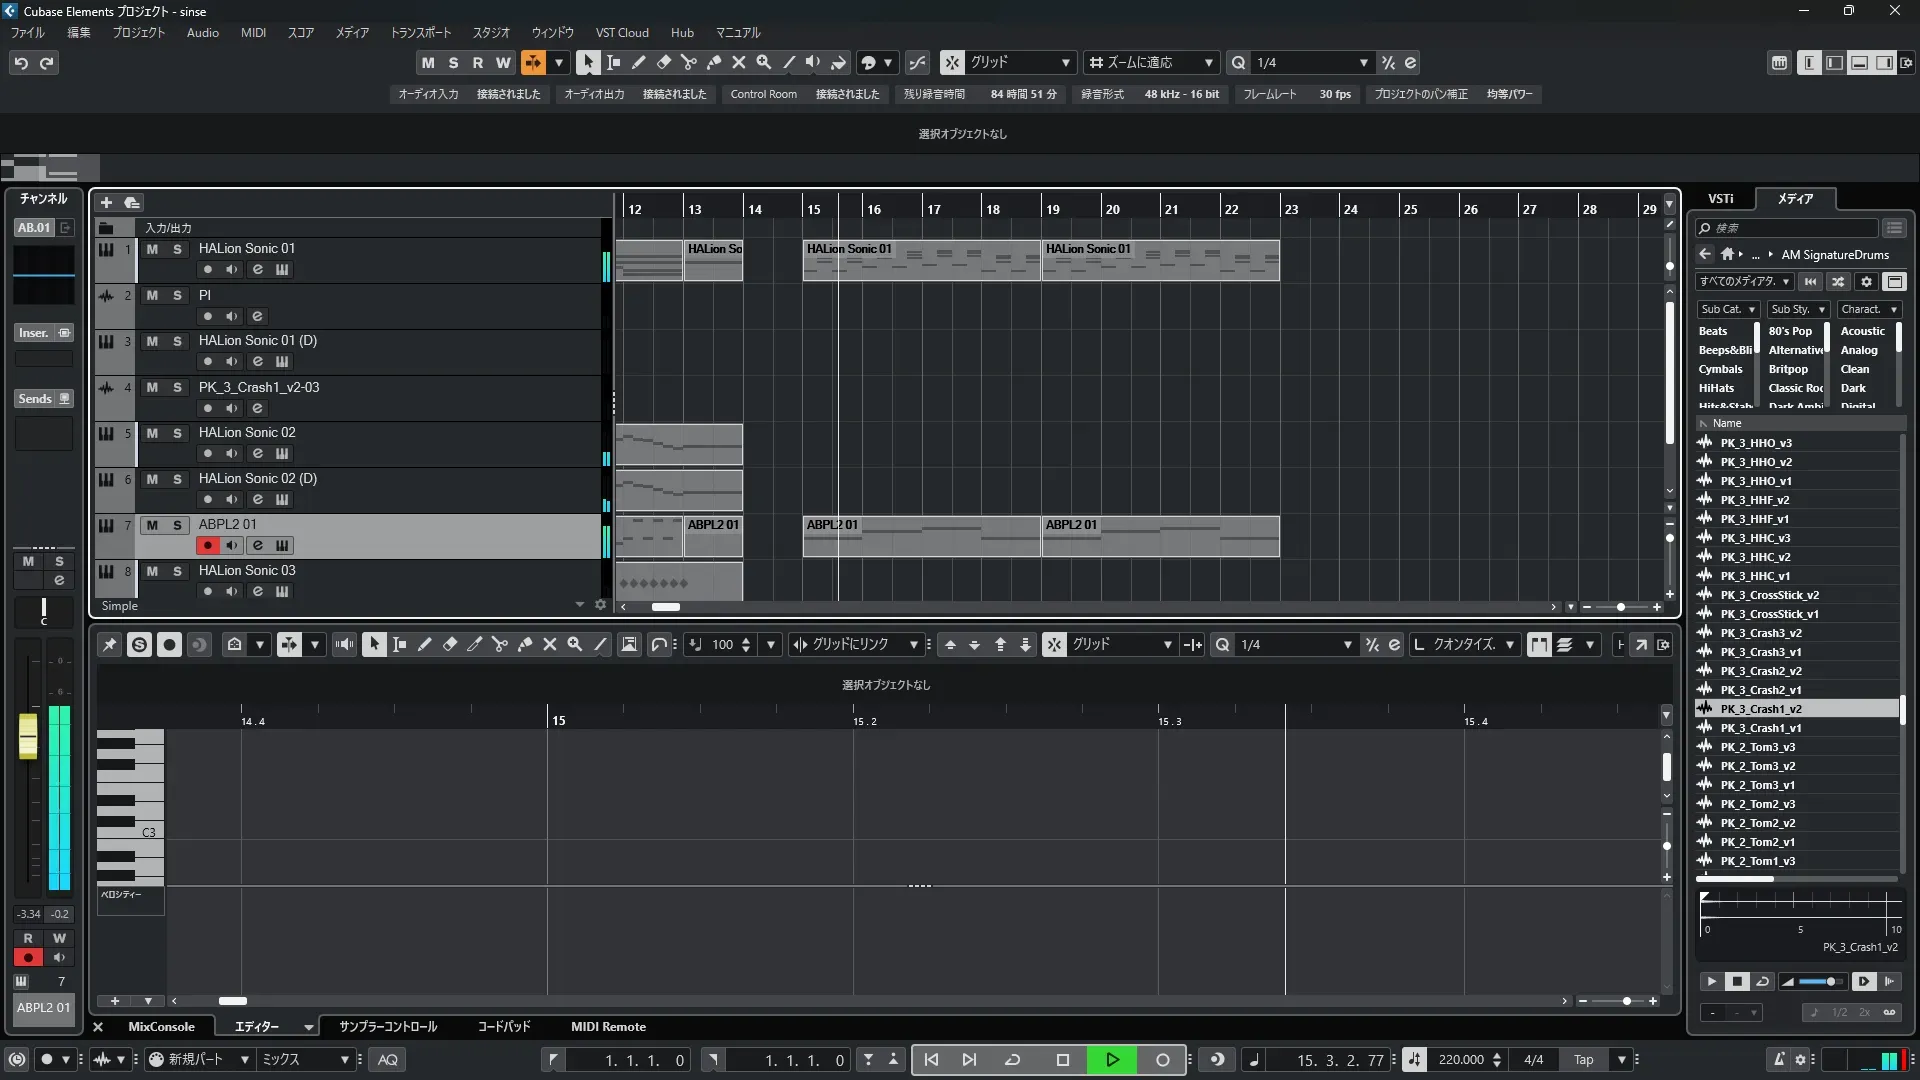This screenshot has height=1080, width=1920.
Task: Select the Draw pencil tool in top toolbar
Action: (x=639, y=62)
